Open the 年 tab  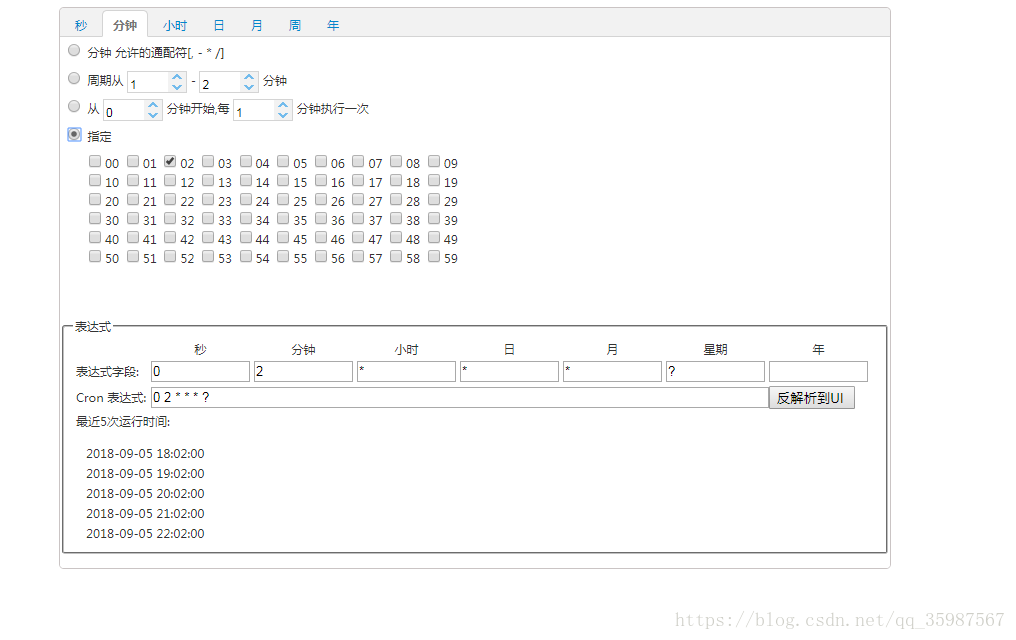[333, 25]
